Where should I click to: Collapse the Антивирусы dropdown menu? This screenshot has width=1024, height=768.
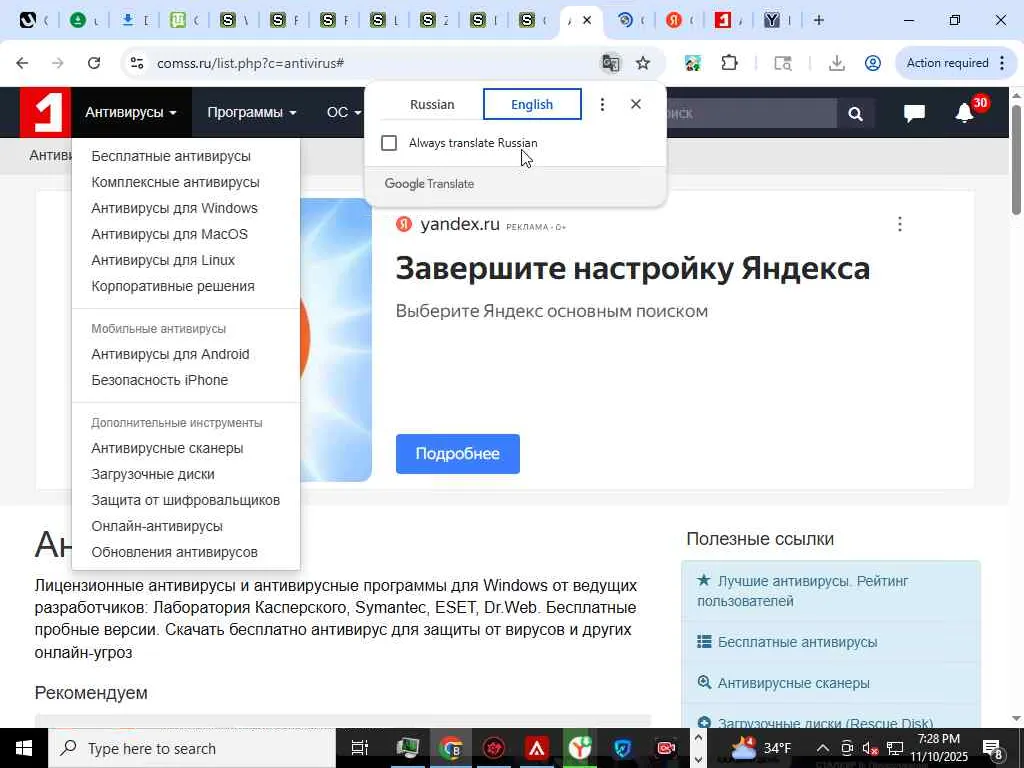tap(131, 112)
